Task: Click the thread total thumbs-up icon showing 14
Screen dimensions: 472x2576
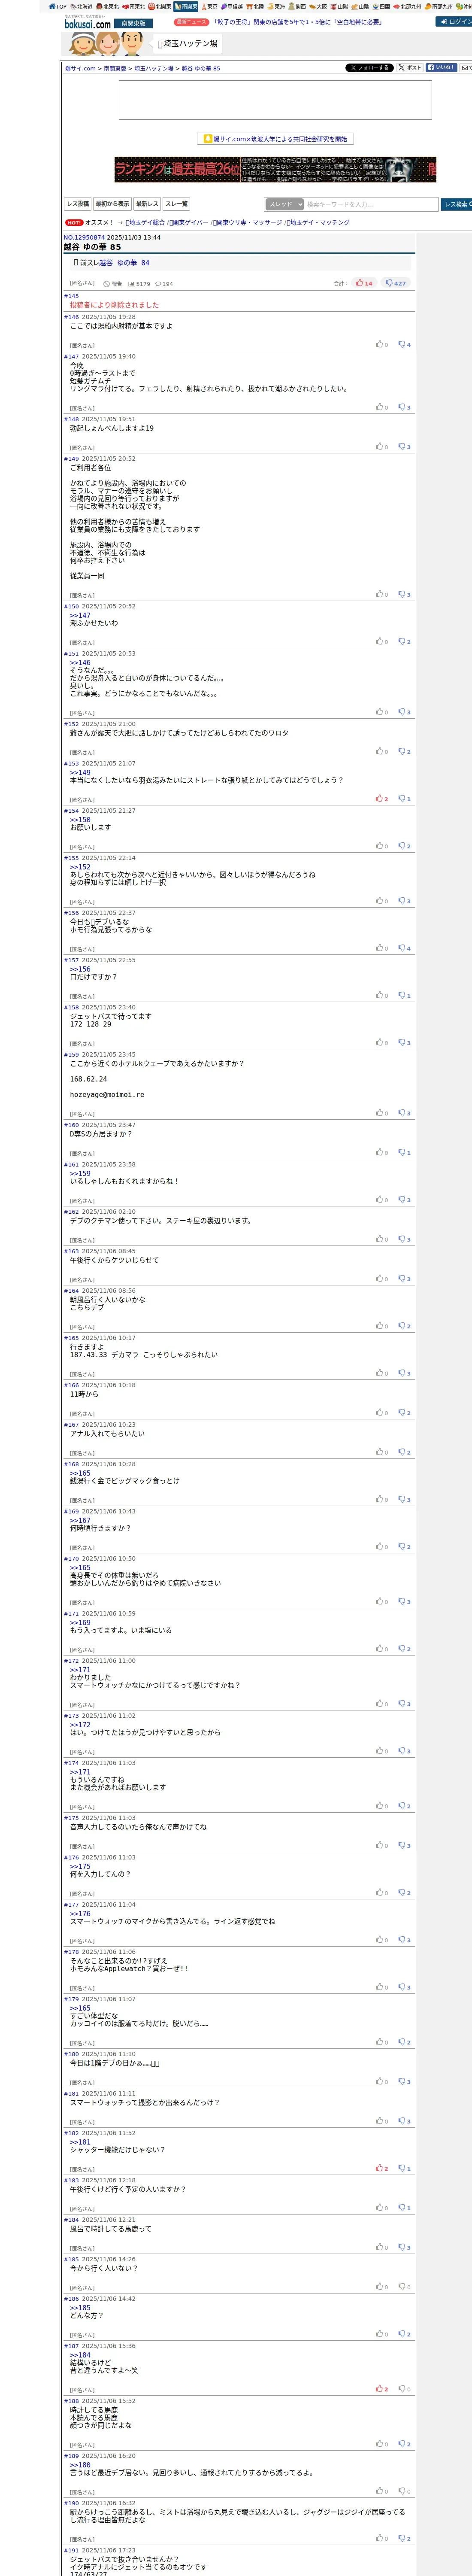Action: point(364,283)
